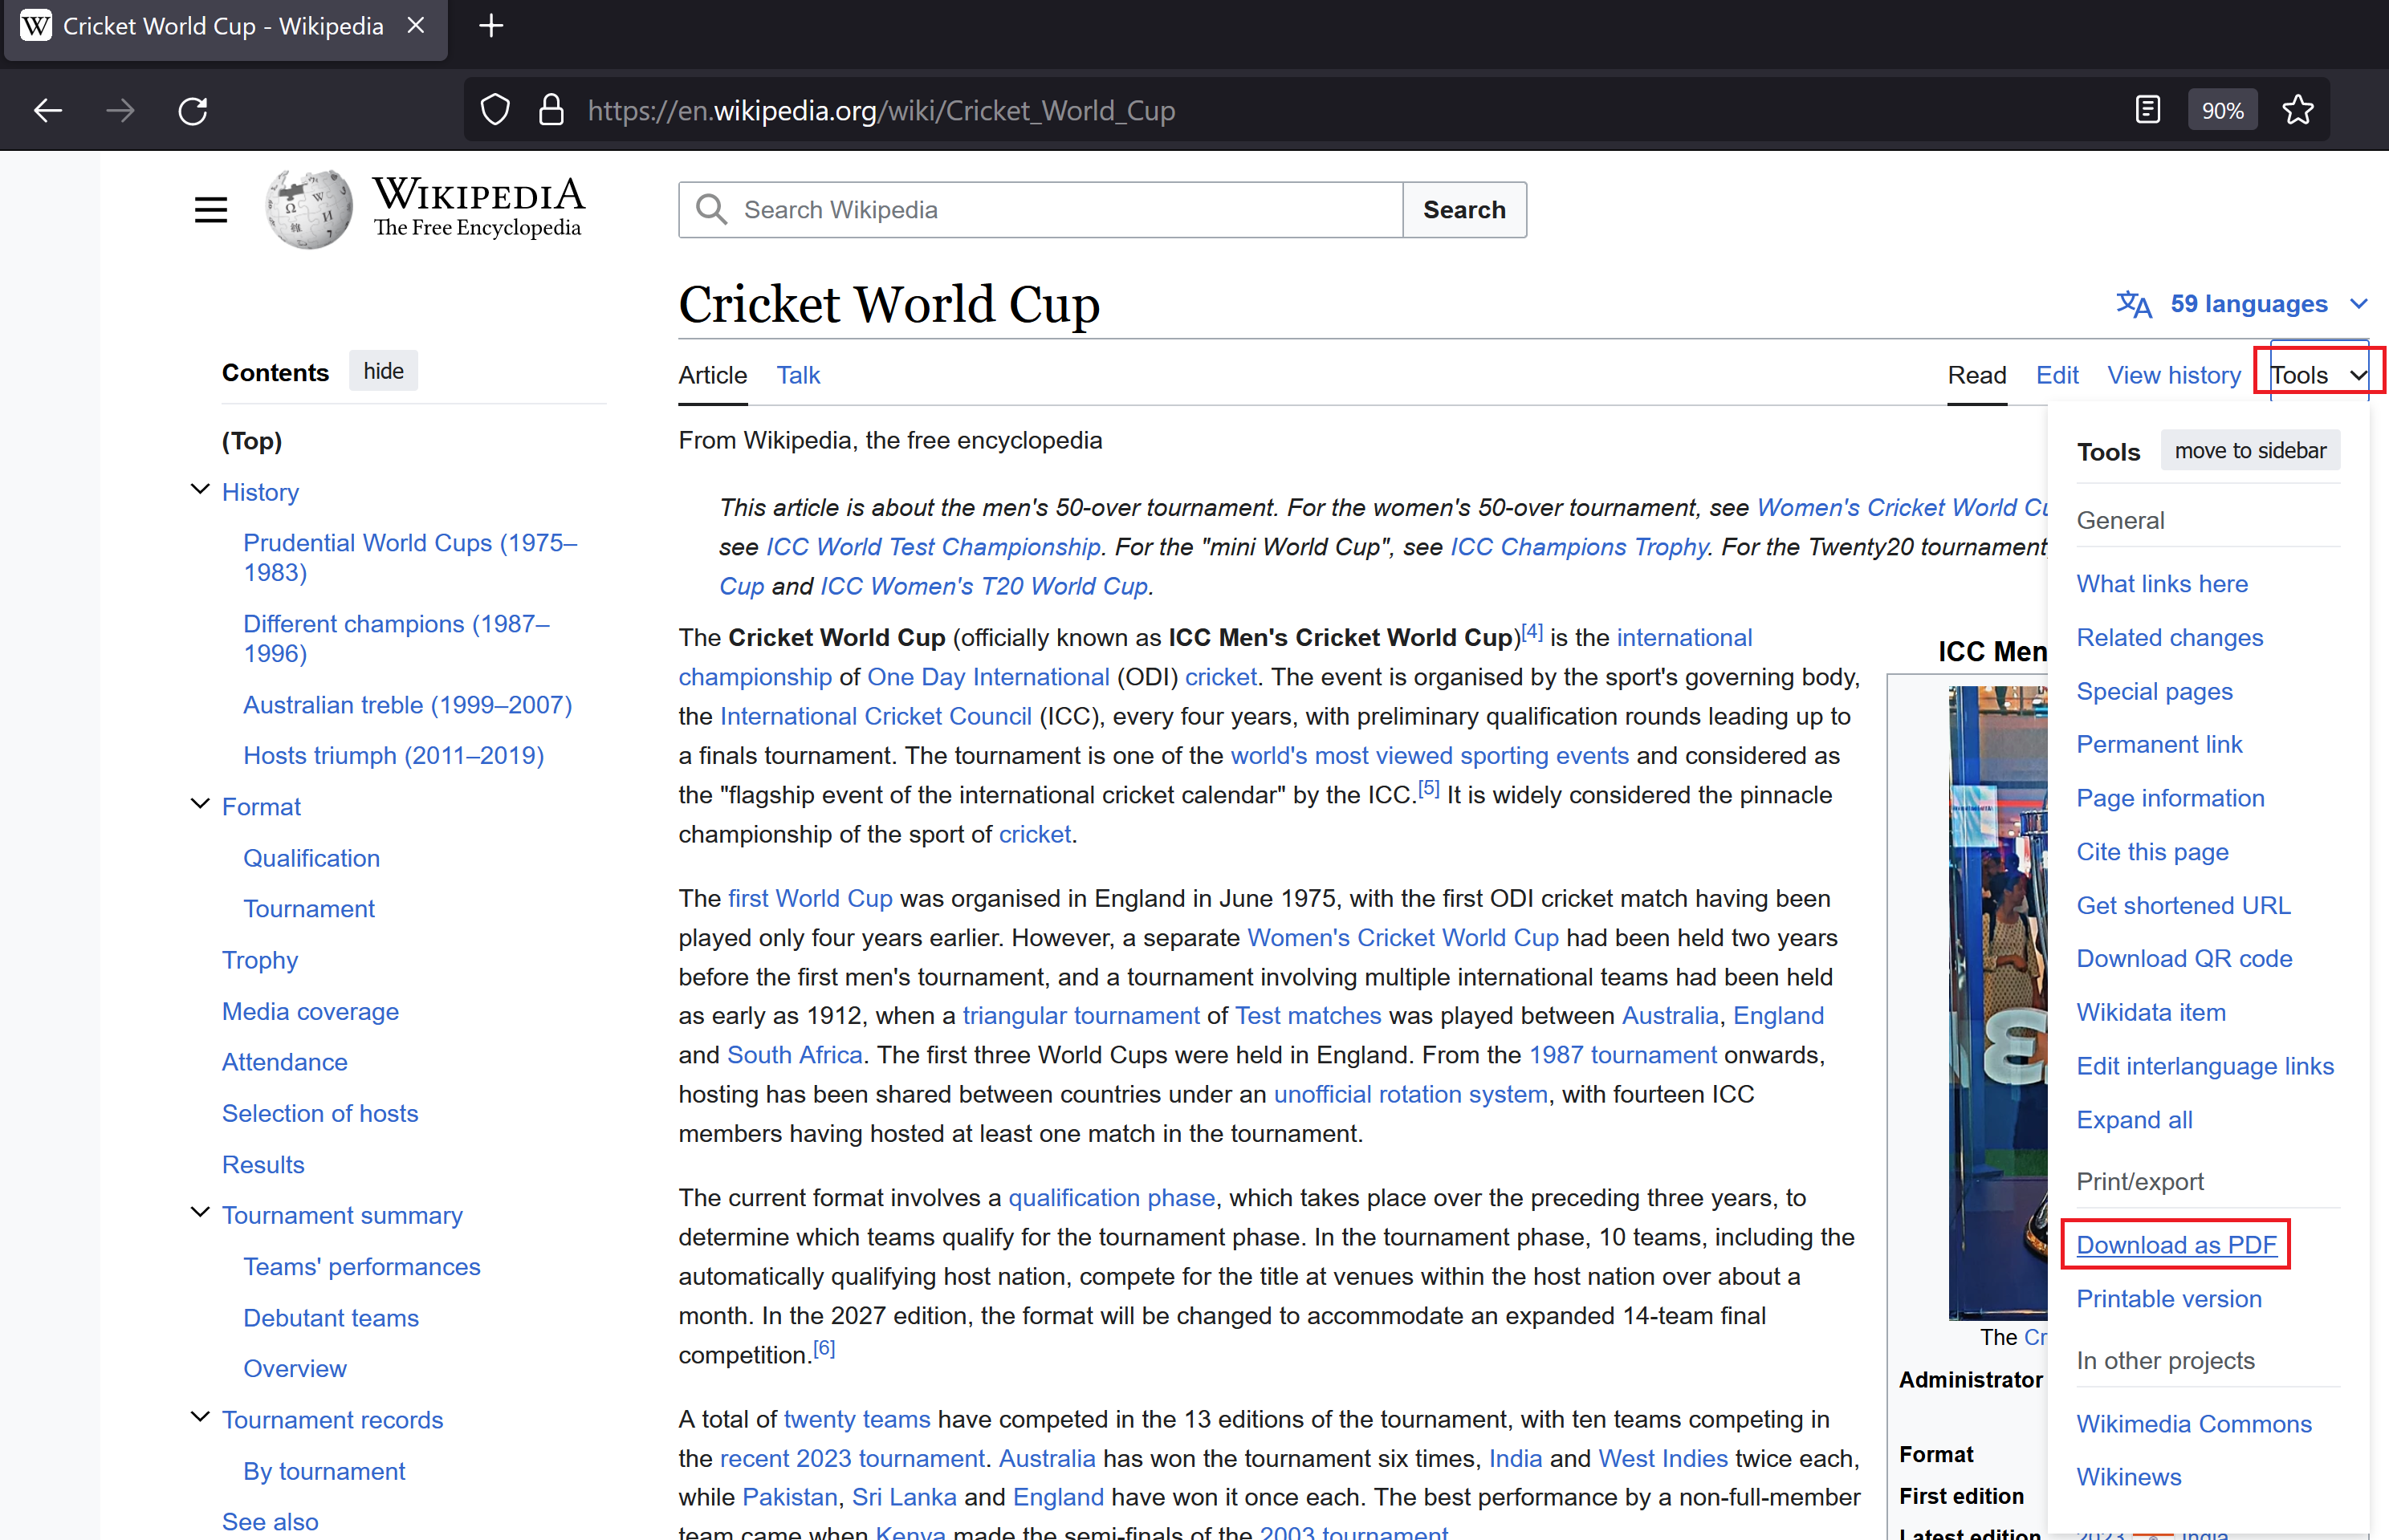Open a new browser tab
2389x1540 pixels.
(490, 25)
